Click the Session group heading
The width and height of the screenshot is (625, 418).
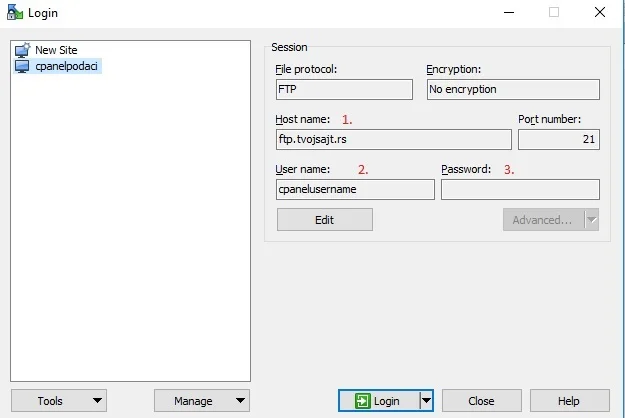(x=289, y=47)
